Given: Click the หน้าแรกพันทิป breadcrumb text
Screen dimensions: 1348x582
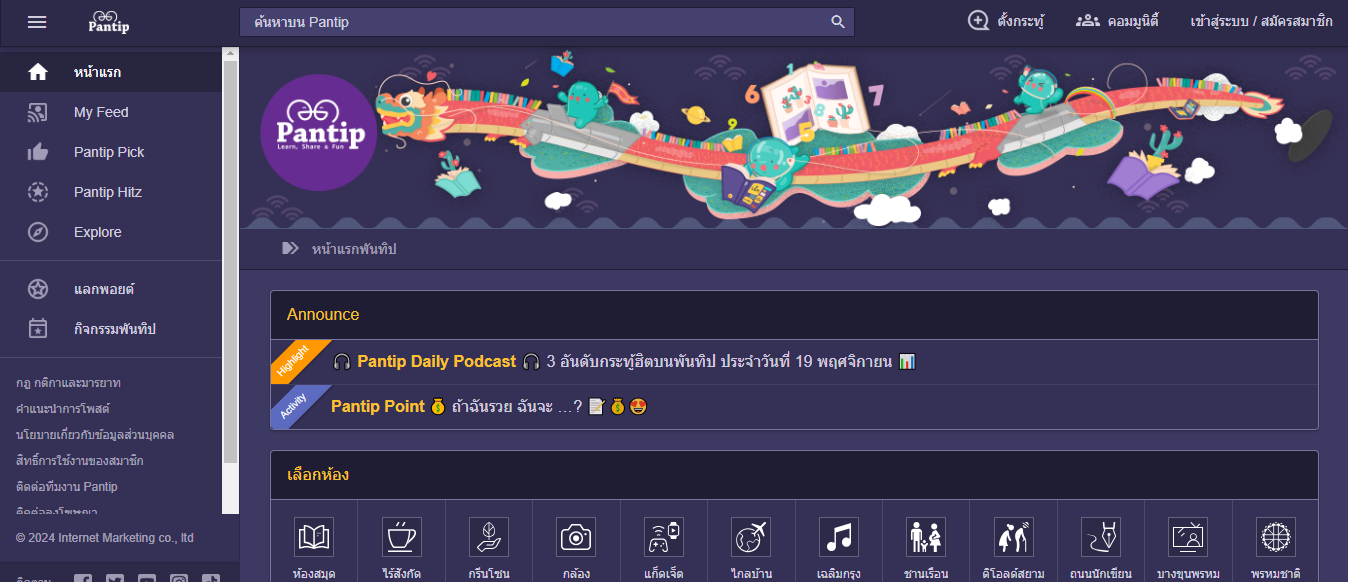Looking at the screenshot, I should click(354, 249).
